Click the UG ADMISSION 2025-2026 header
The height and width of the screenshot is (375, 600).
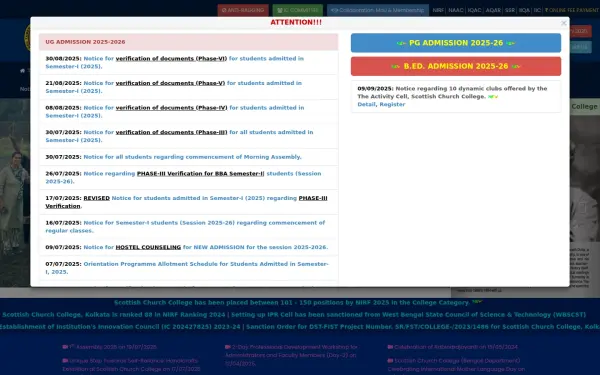pyautogui.click(x=188, y=42)
